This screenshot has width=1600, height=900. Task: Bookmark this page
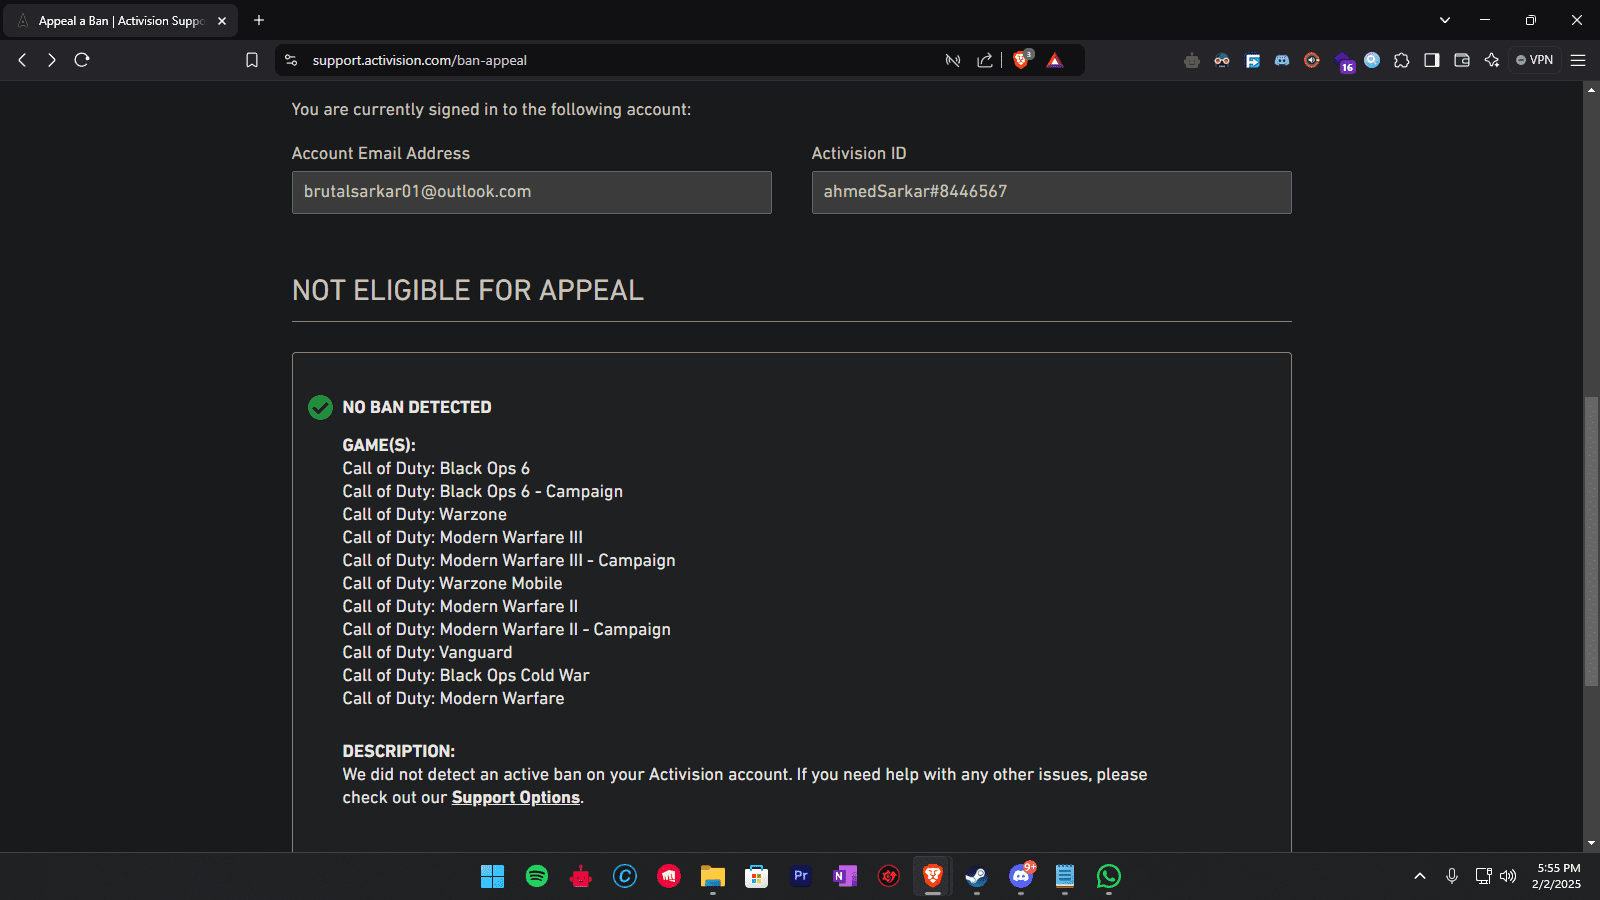[252, 60]
